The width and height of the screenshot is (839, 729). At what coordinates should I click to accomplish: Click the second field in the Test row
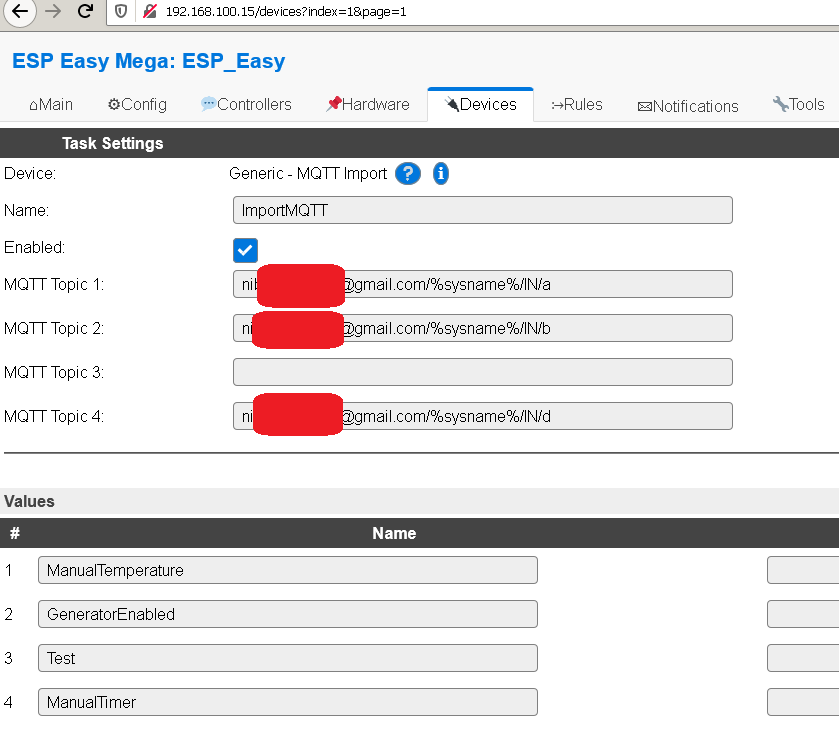pyautogui.click(x=803, y=658)
